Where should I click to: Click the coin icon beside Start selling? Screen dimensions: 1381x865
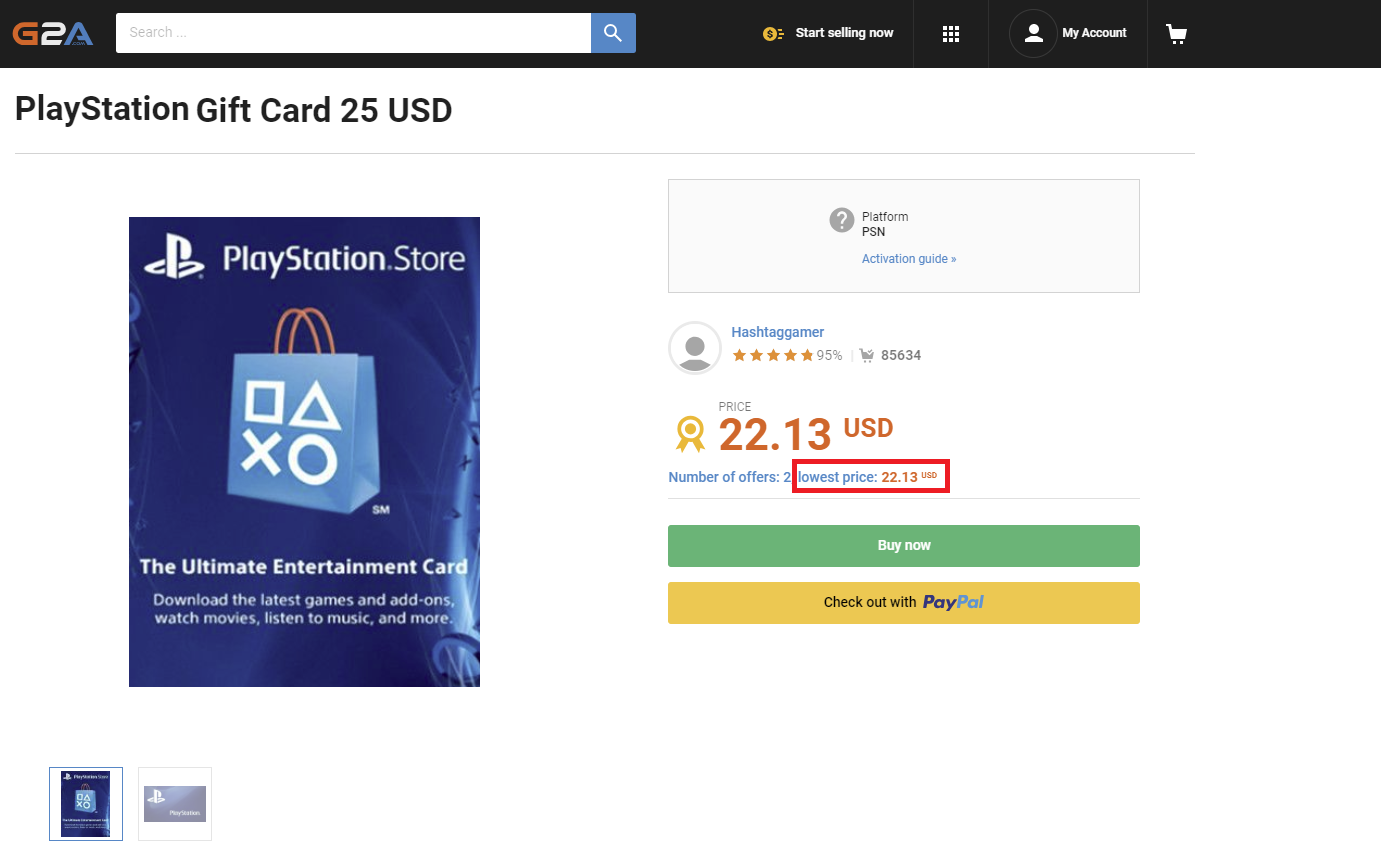tap(773, 34)
